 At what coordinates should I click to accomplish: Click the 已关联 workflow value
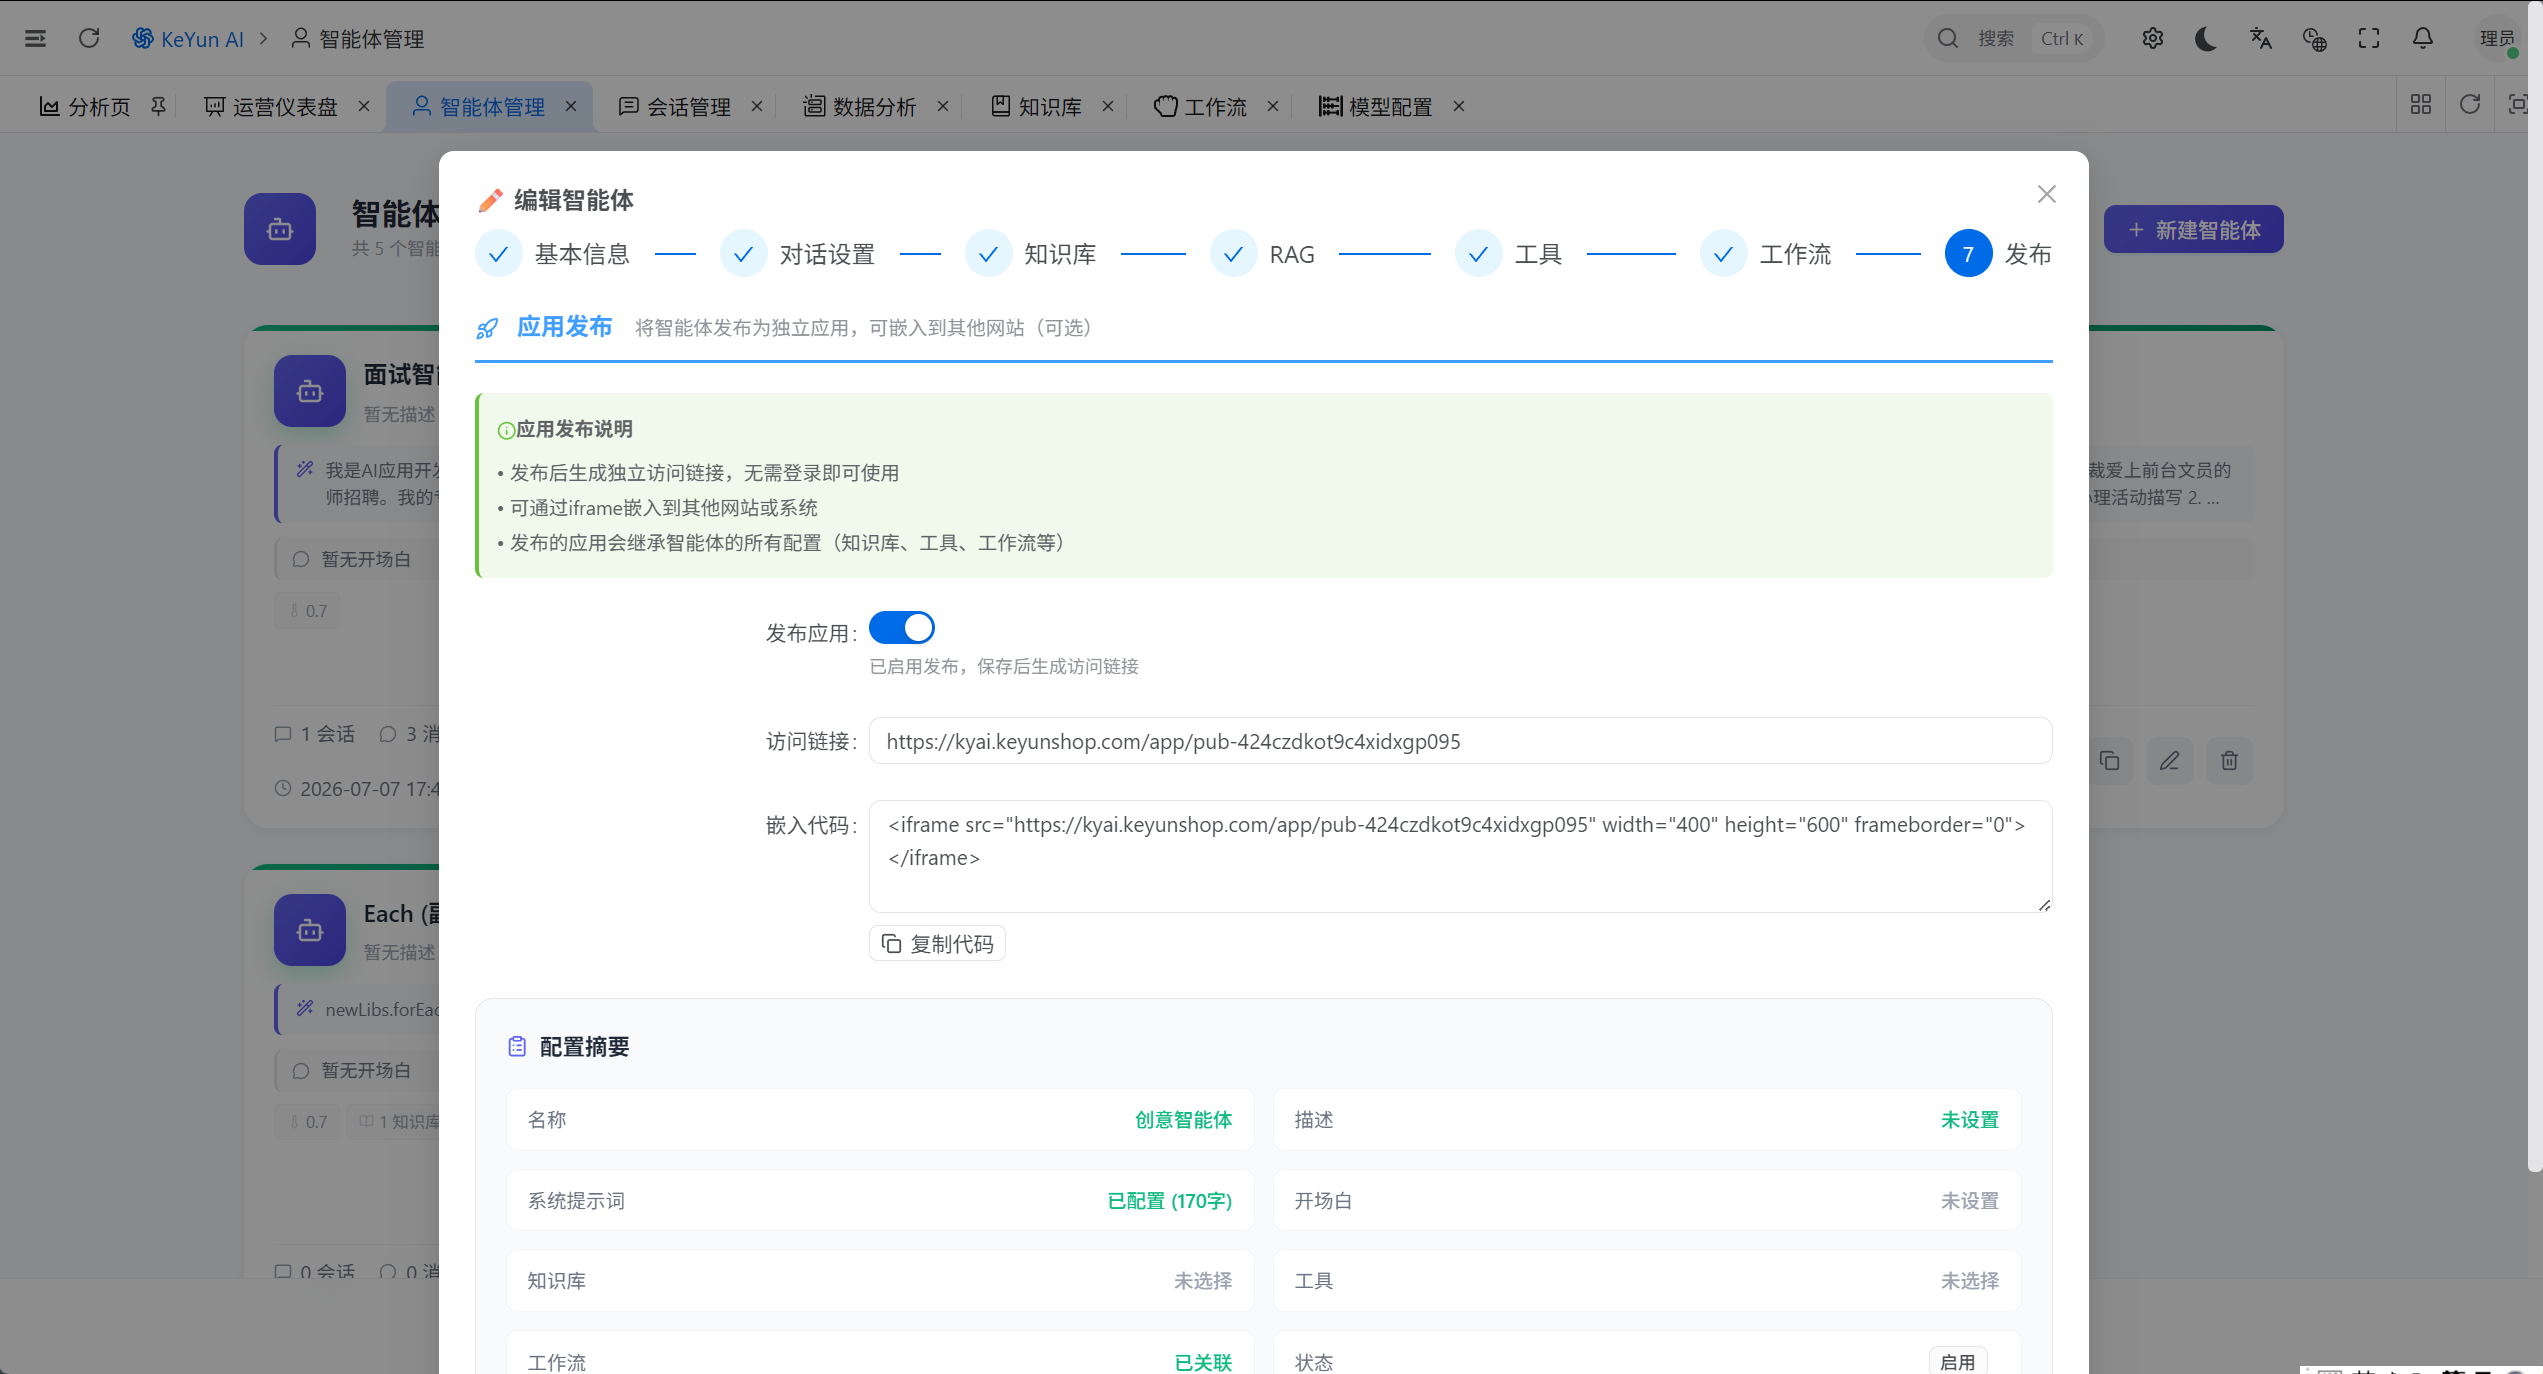tap(1203, 1363)
